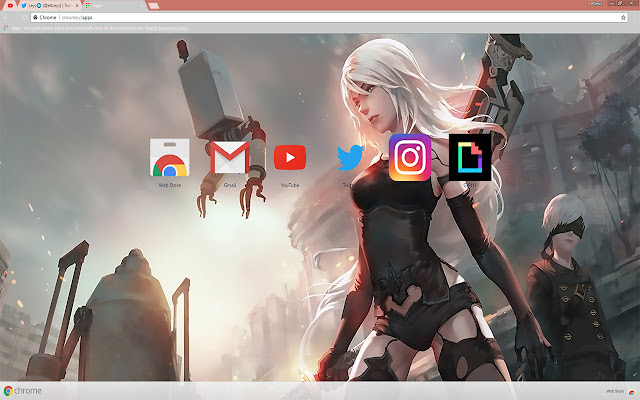This screenshot has height=400, width=640.
Task: Click the YouTube label under icon
Action: click(290, 185)
